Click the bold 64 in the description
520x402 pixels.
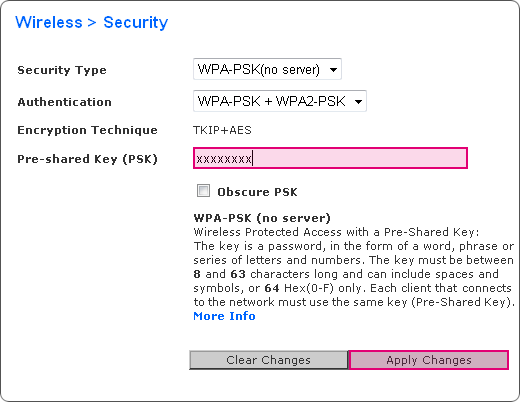272,288
